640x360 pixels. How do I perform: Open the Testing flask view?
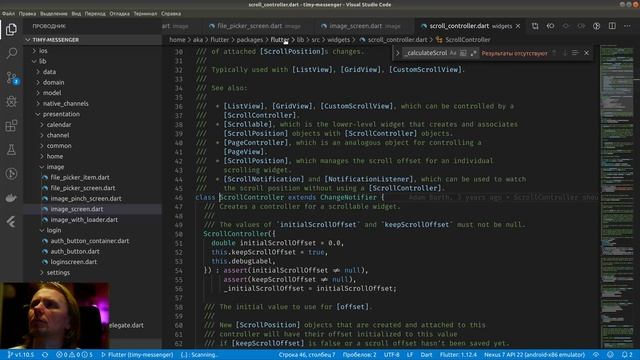tap(11, 149)
